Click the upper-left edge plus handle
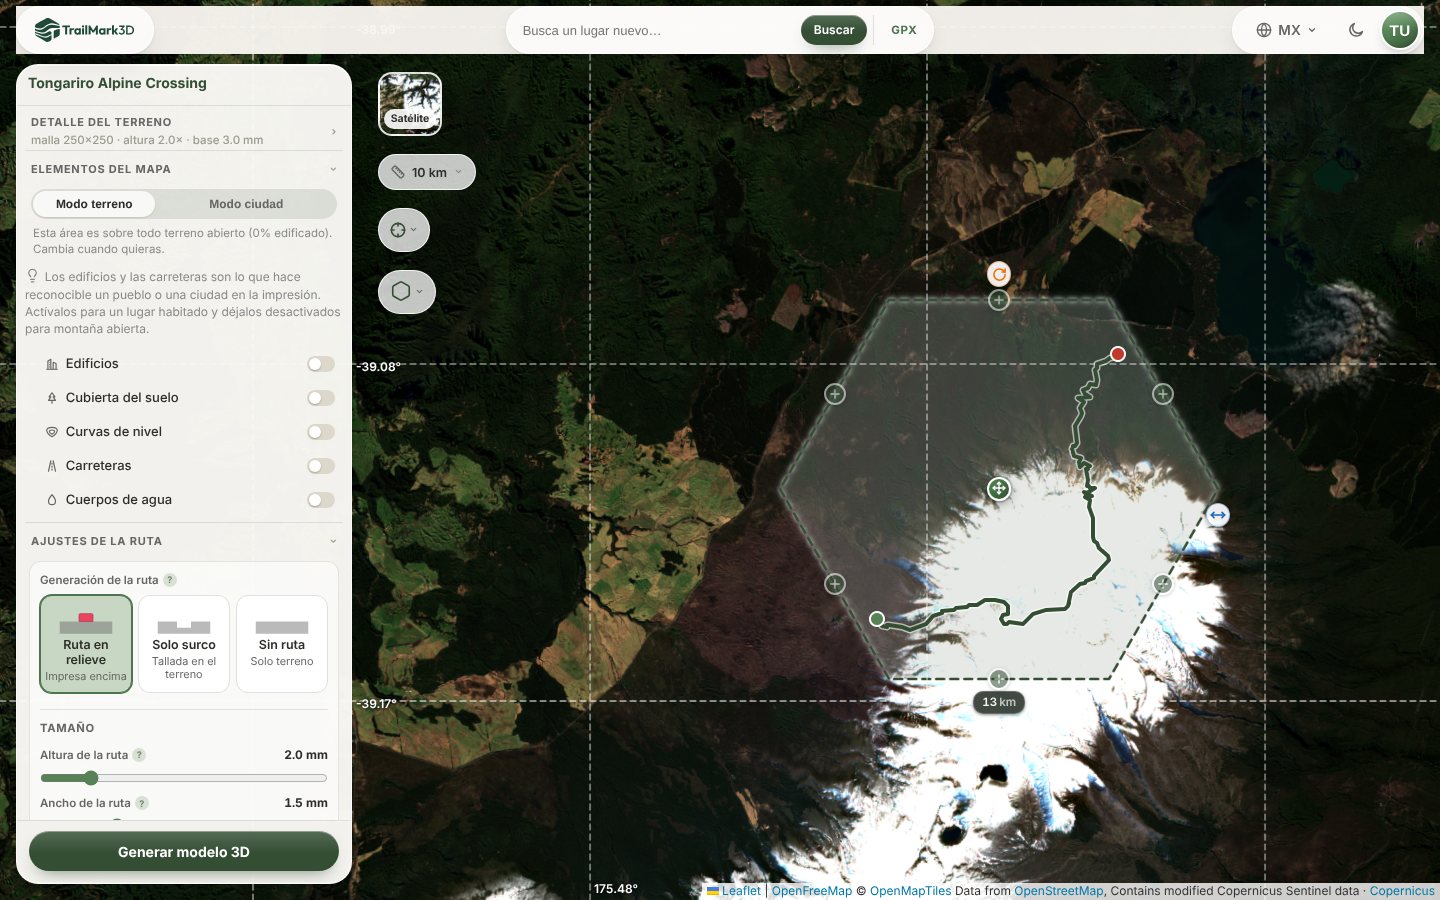This screenshot has width=1440, height=900. point(835,394)
